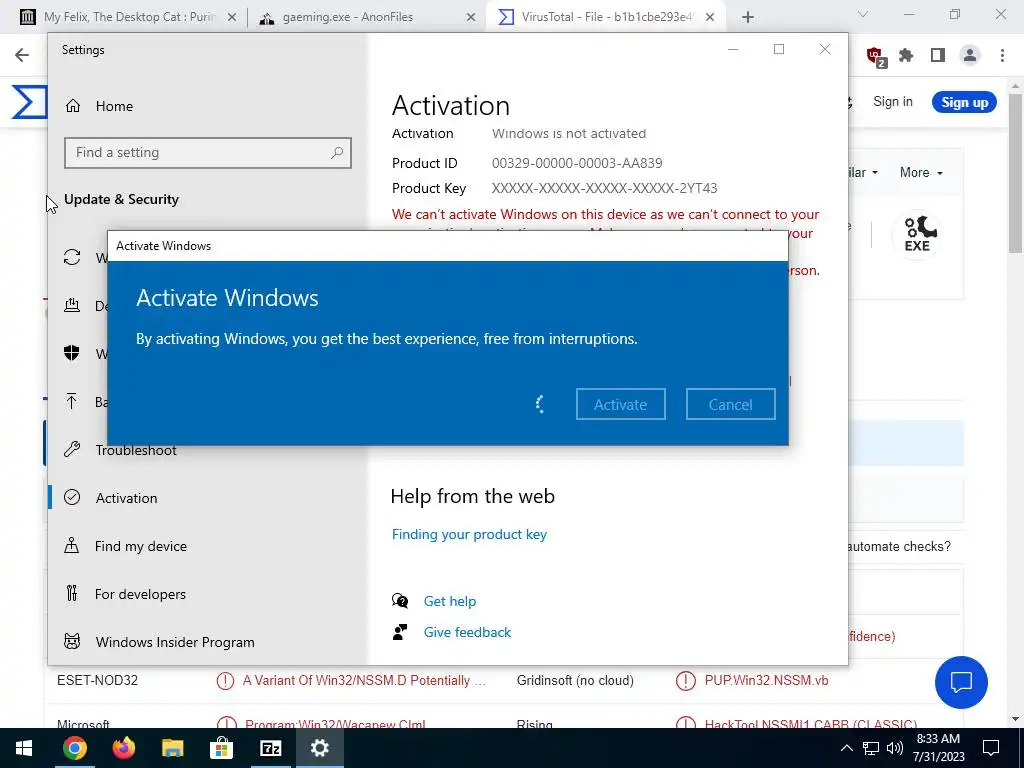This screenshot has height=768, width=1024.
Task: Select Windows Insider Program in sidebar
Action: coord(175,642)
